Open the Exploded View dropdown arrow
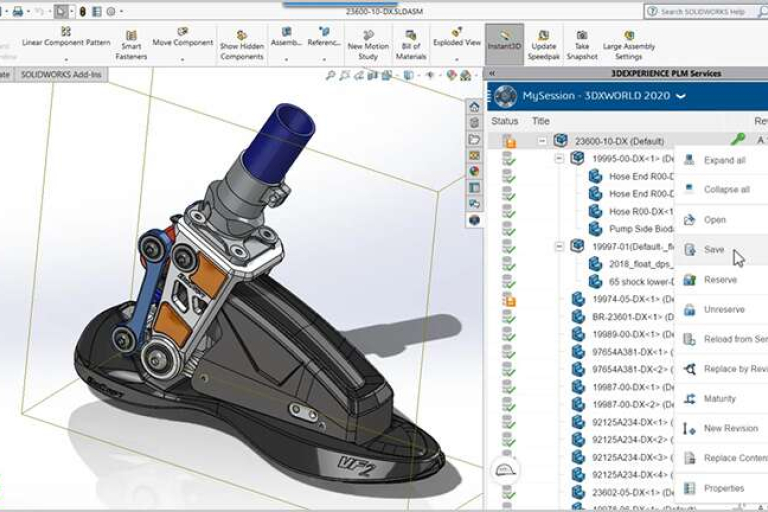Image resolution: width=768 pixels, height=512 pixels. pyautogui.click(x=456, y=60)
